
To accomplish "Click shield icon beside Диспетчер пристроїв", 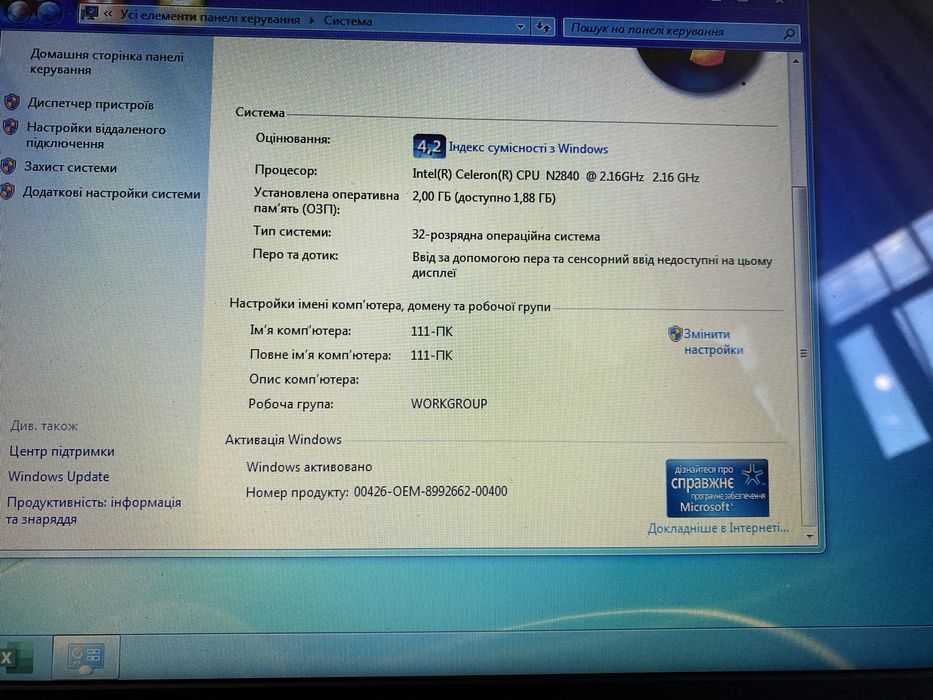I will tap(12, 102).
